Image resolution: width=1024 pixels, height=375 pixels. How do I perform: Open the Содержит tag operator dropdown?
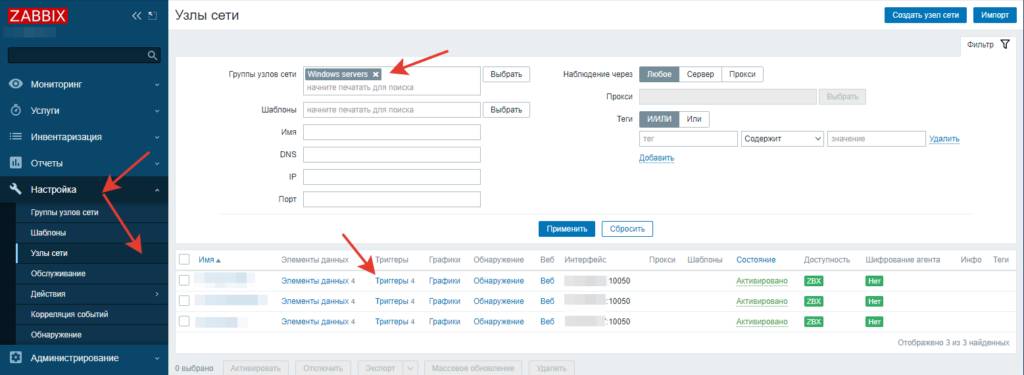pyautogui.click(x=782, y=139)
